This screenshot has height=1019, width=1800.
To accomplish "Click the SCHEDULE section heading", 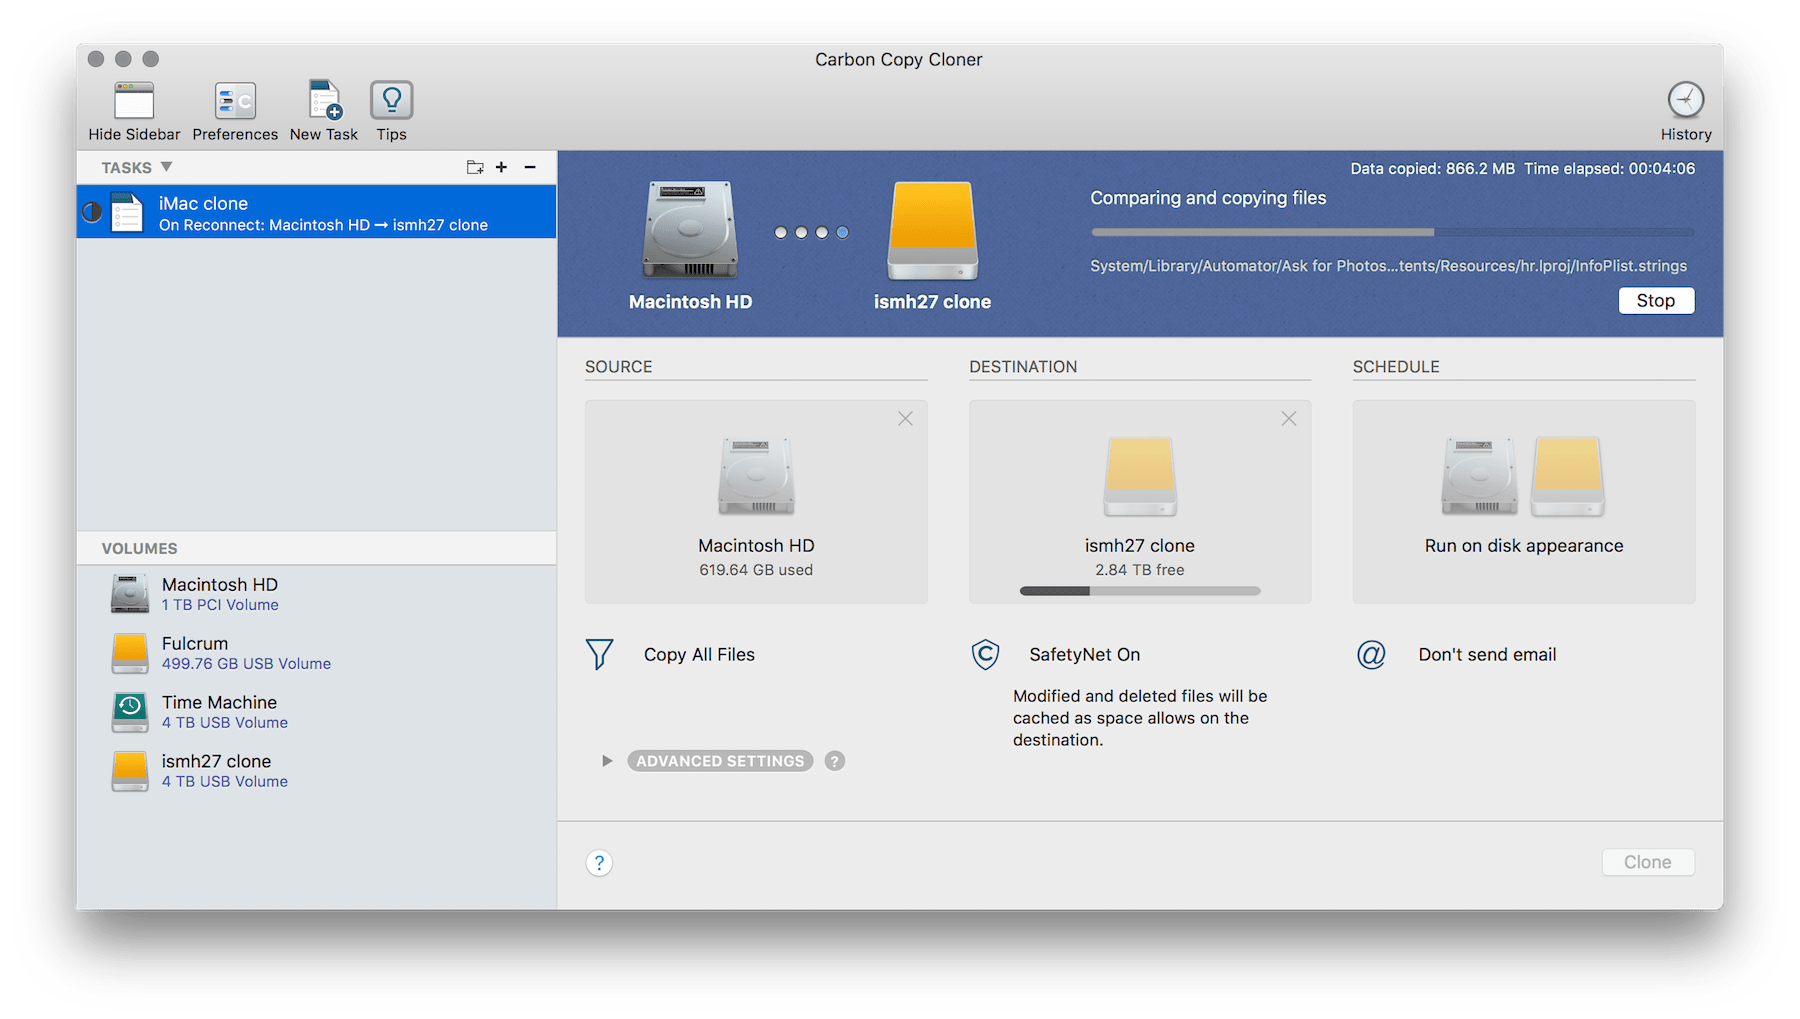I will coord(1396,367).
